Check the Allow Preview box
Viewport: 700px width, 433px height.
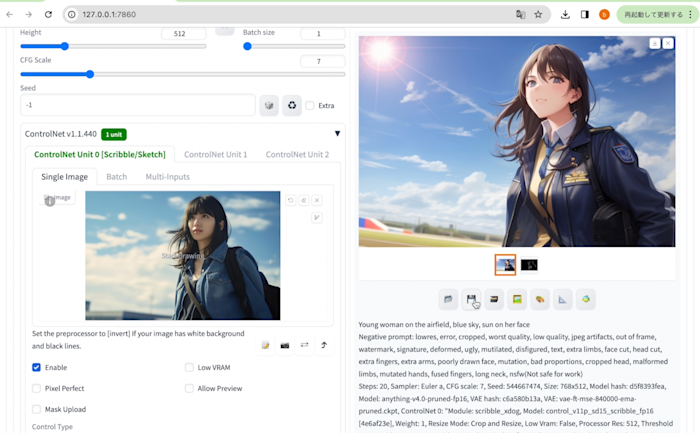click(189, 388)
